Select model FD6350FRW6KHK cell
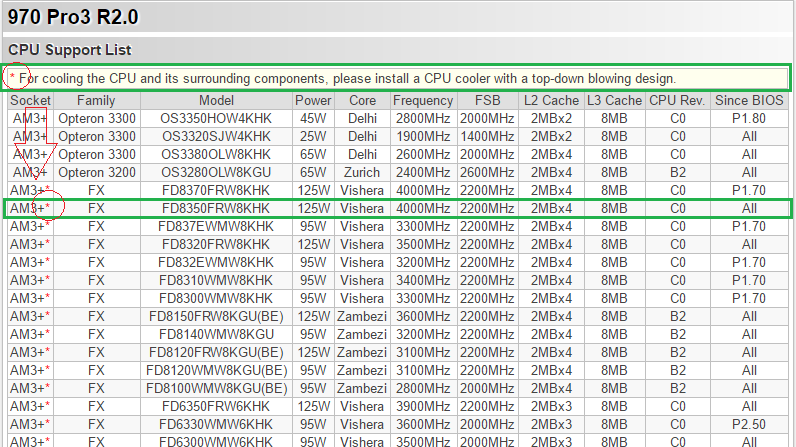Image resolution: width=796 pixels, height=447 pixels. [x=216, y=406]
